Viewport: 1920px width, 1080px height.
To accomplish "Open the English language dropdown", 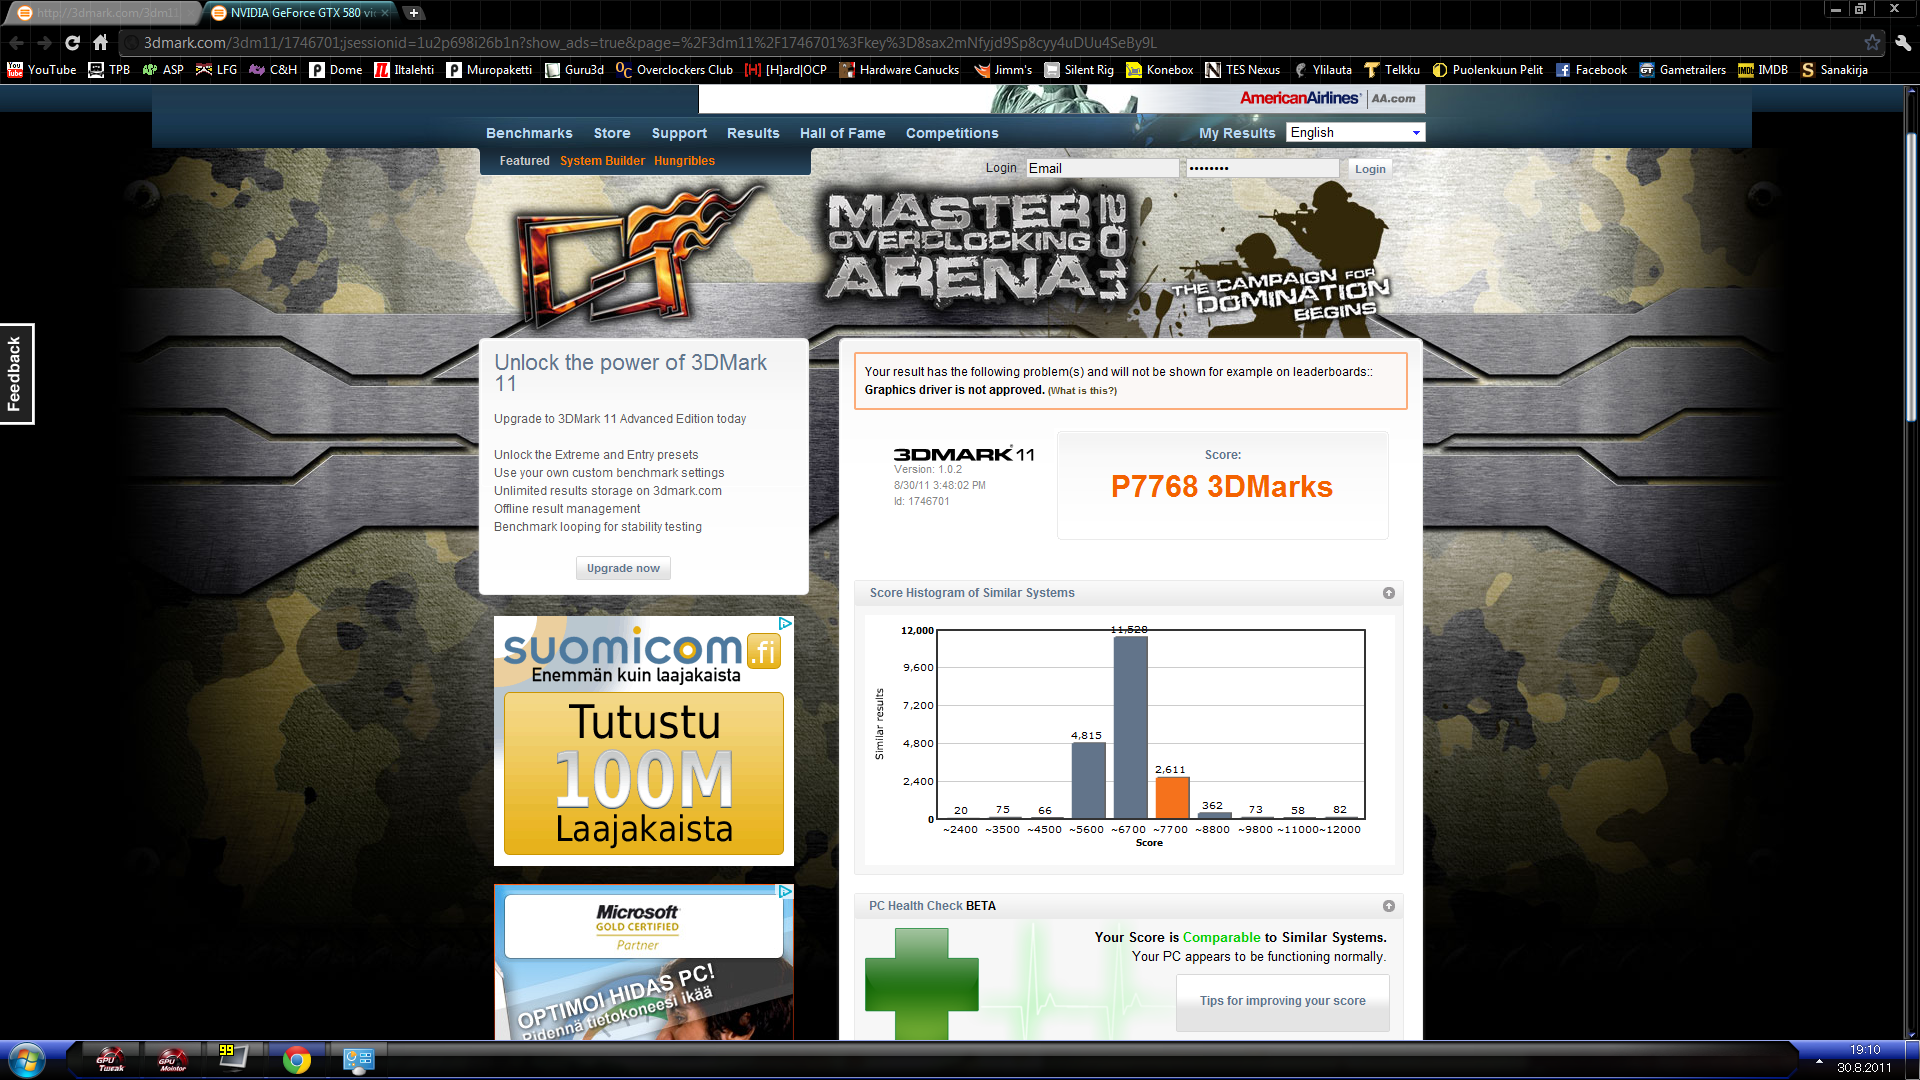I will (x=1355, y=132).
